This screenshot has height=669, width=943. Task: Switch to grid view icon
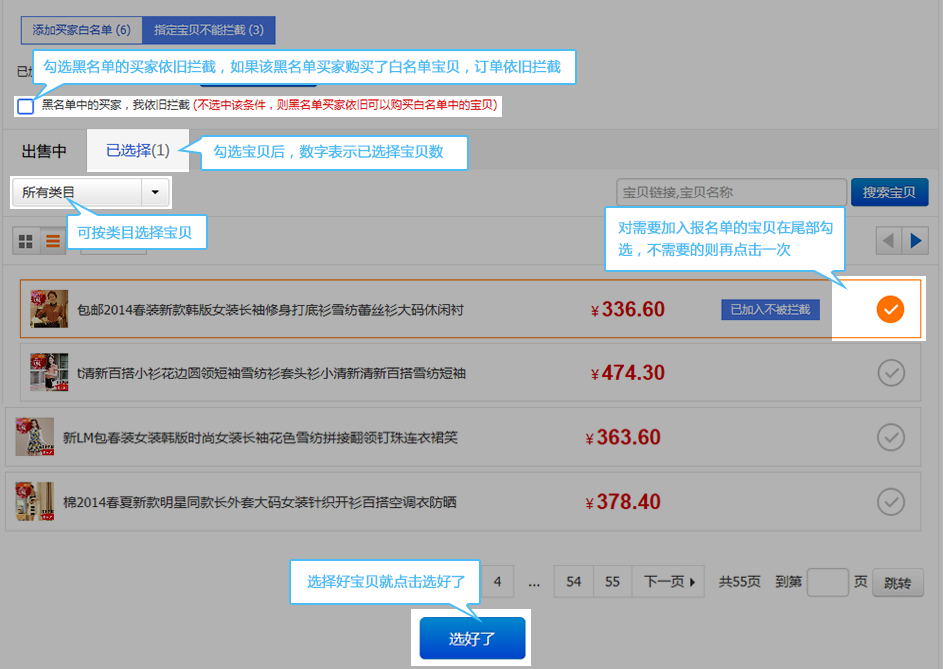click(26, 241)
